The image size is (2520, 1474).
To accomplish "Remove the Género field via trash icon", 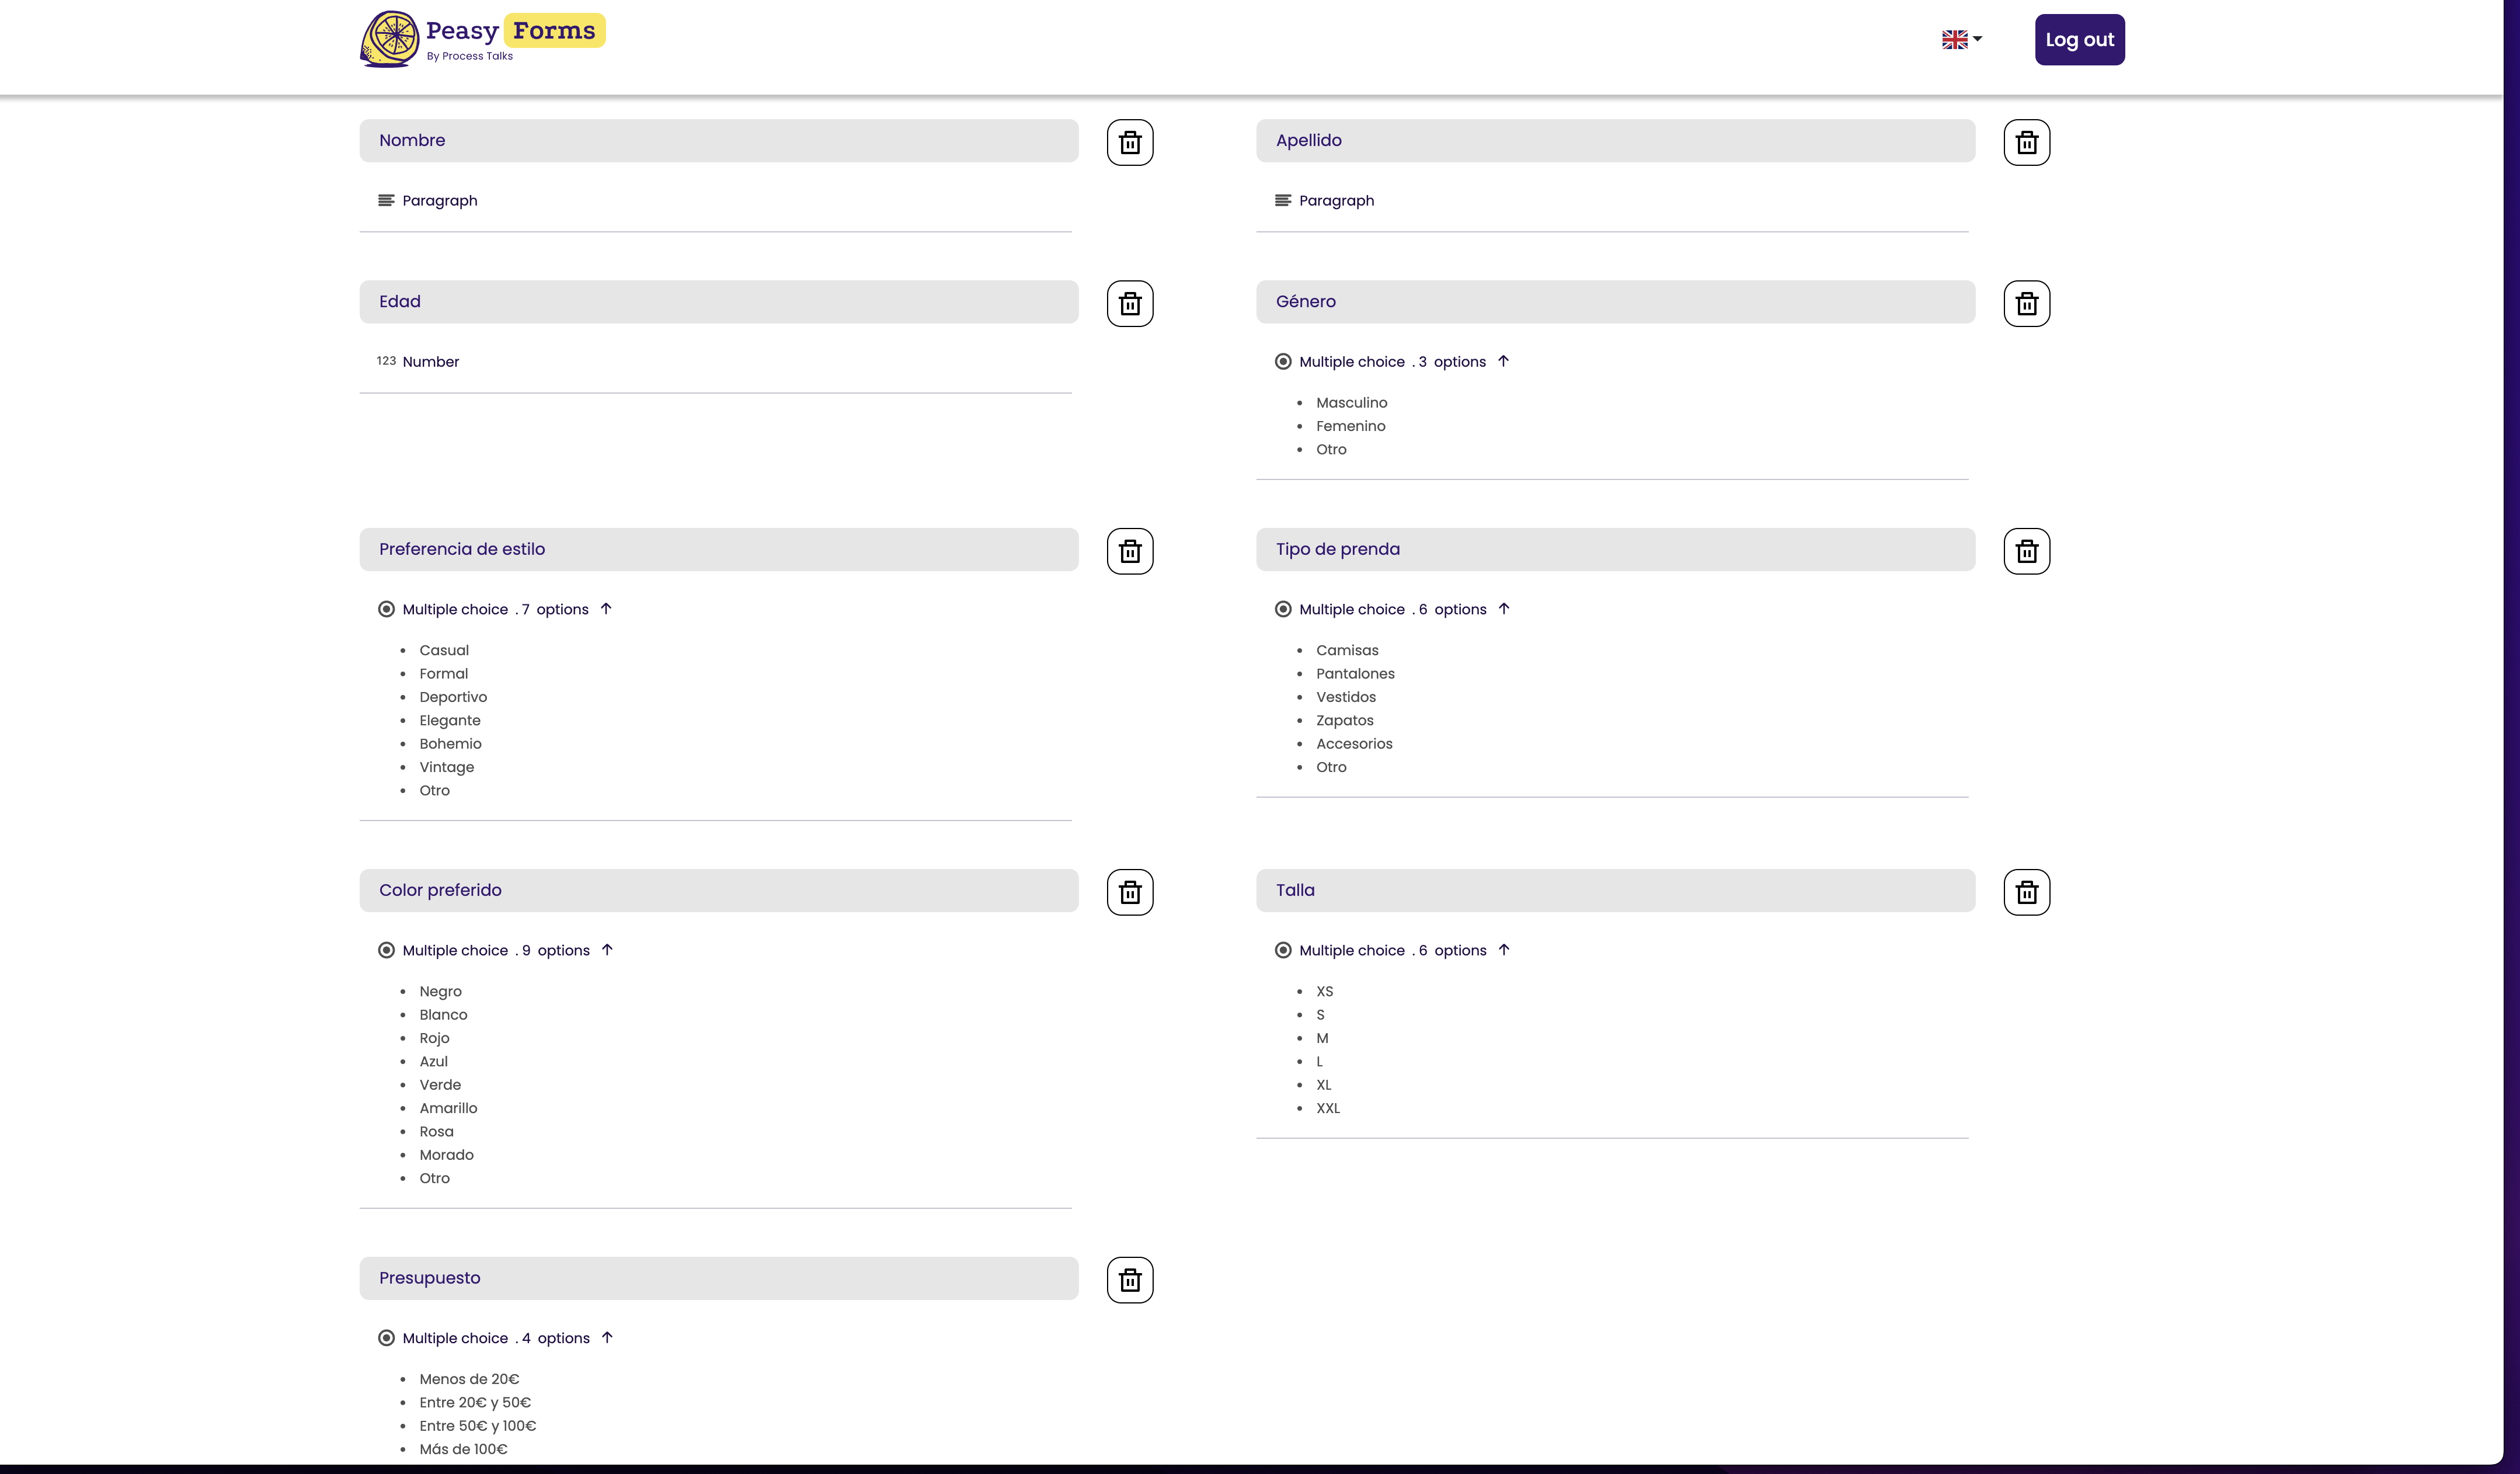I will 2027,303.
